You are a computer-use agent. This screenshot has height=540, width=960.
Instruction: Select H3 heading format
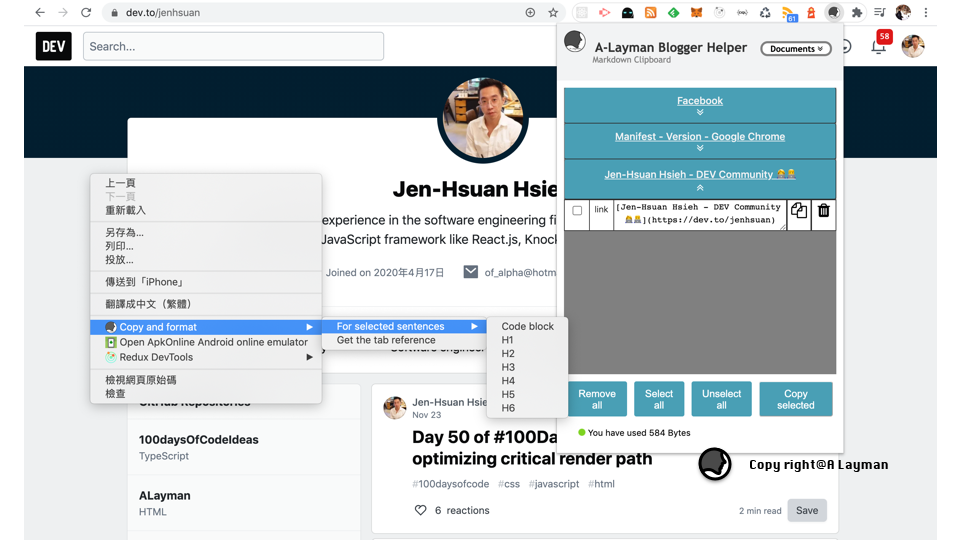click(527, 367)
